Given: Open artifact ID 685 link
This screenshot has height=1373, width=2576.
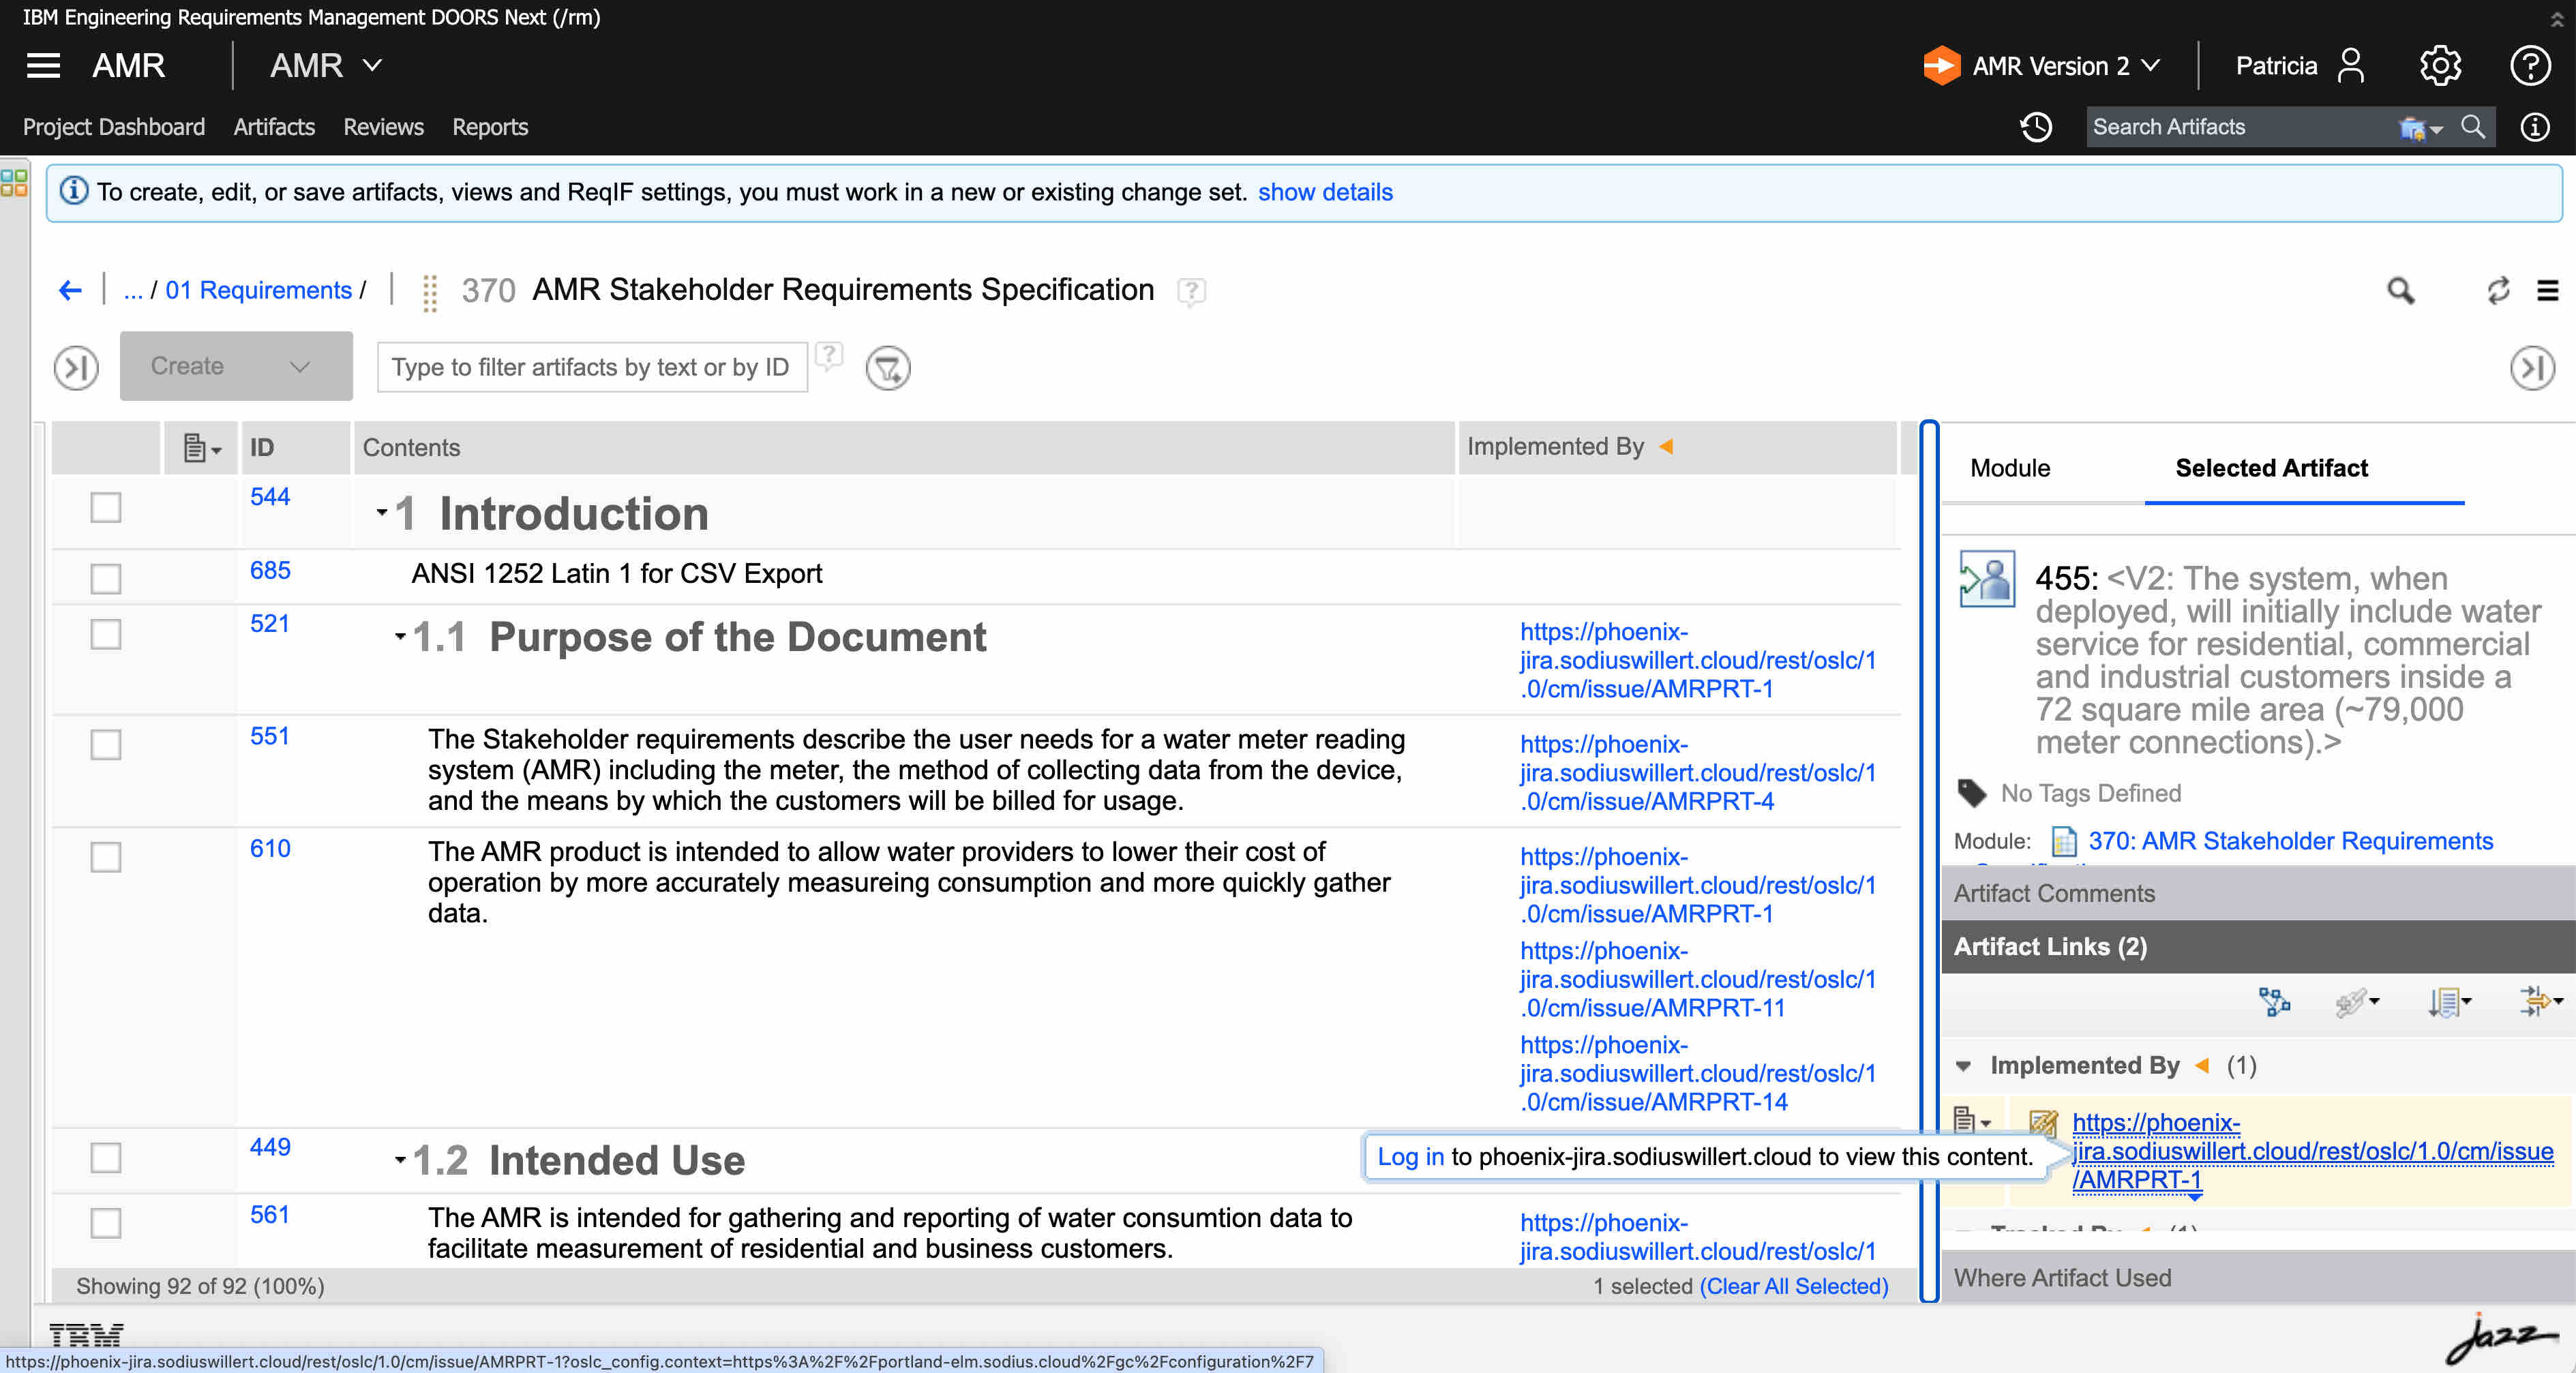Looking at the screenshot, I should coord(270,570).
